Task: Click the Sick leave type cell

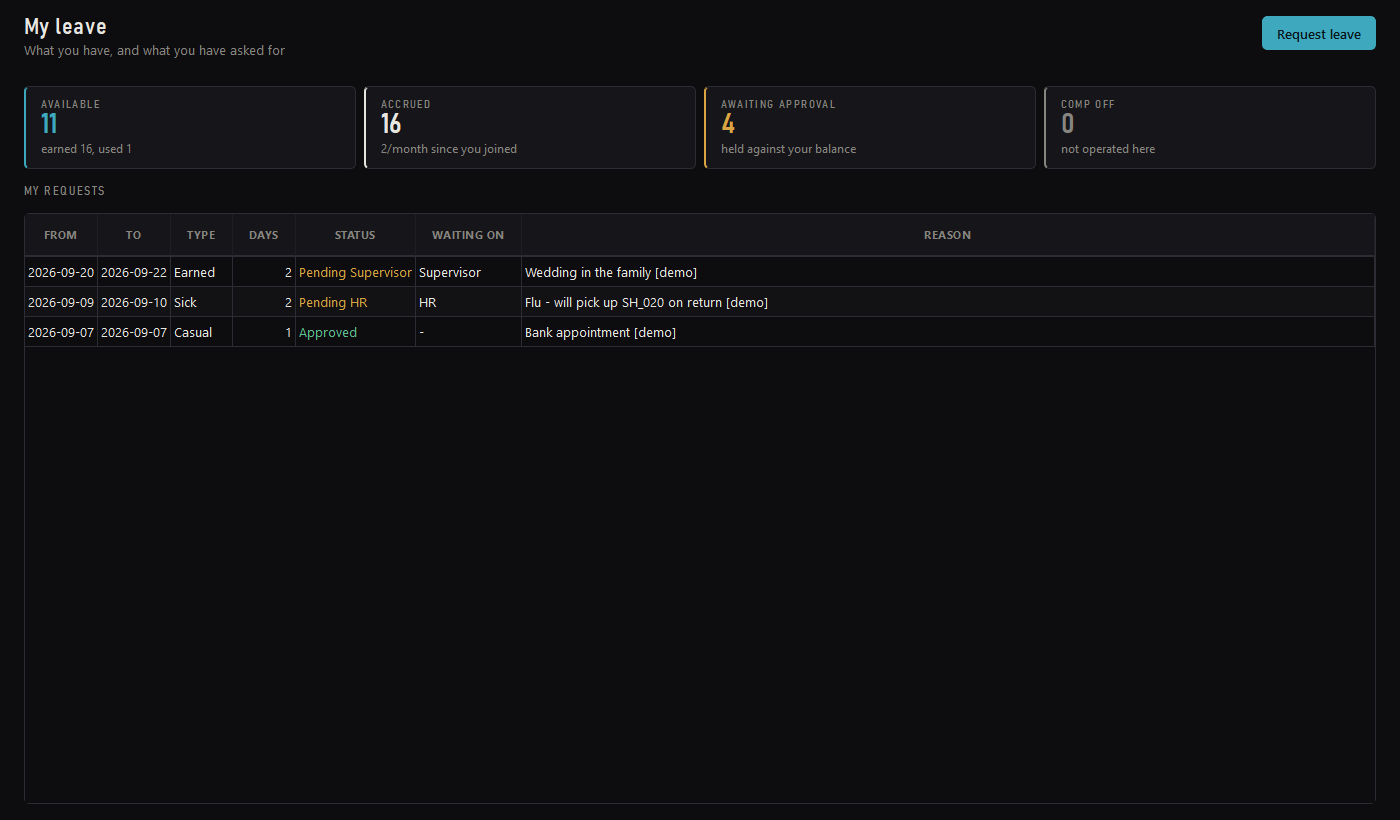Action: pyautogui.click(x=201, y=302)
